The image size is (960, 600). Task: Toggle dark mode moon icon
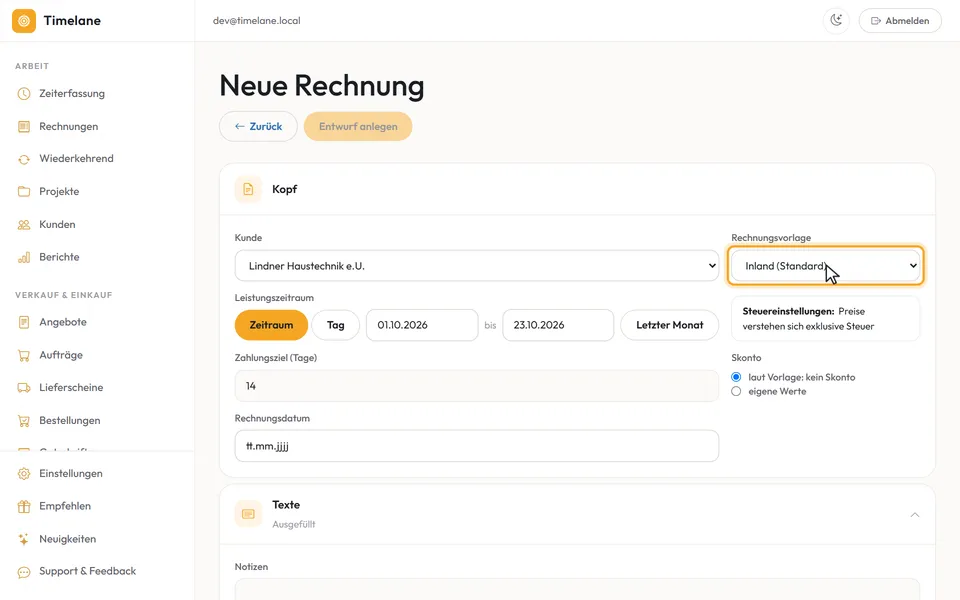pos(836,21)
